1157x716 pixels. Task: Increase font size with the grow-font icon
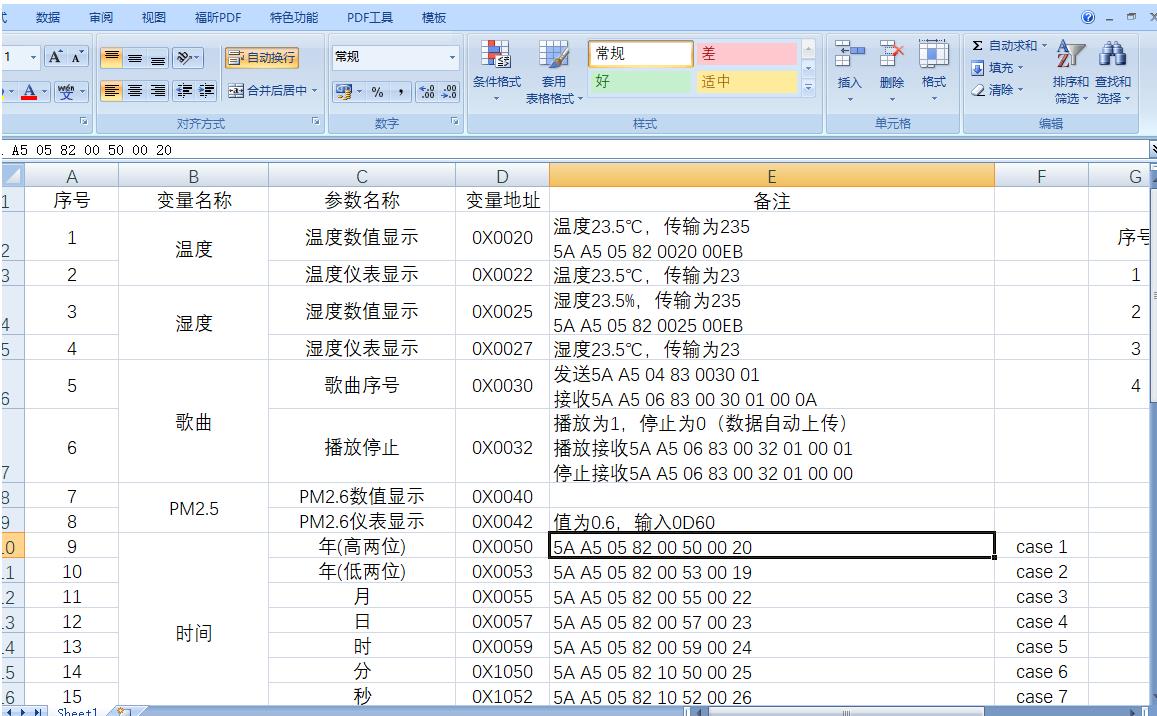click(56, 57)
